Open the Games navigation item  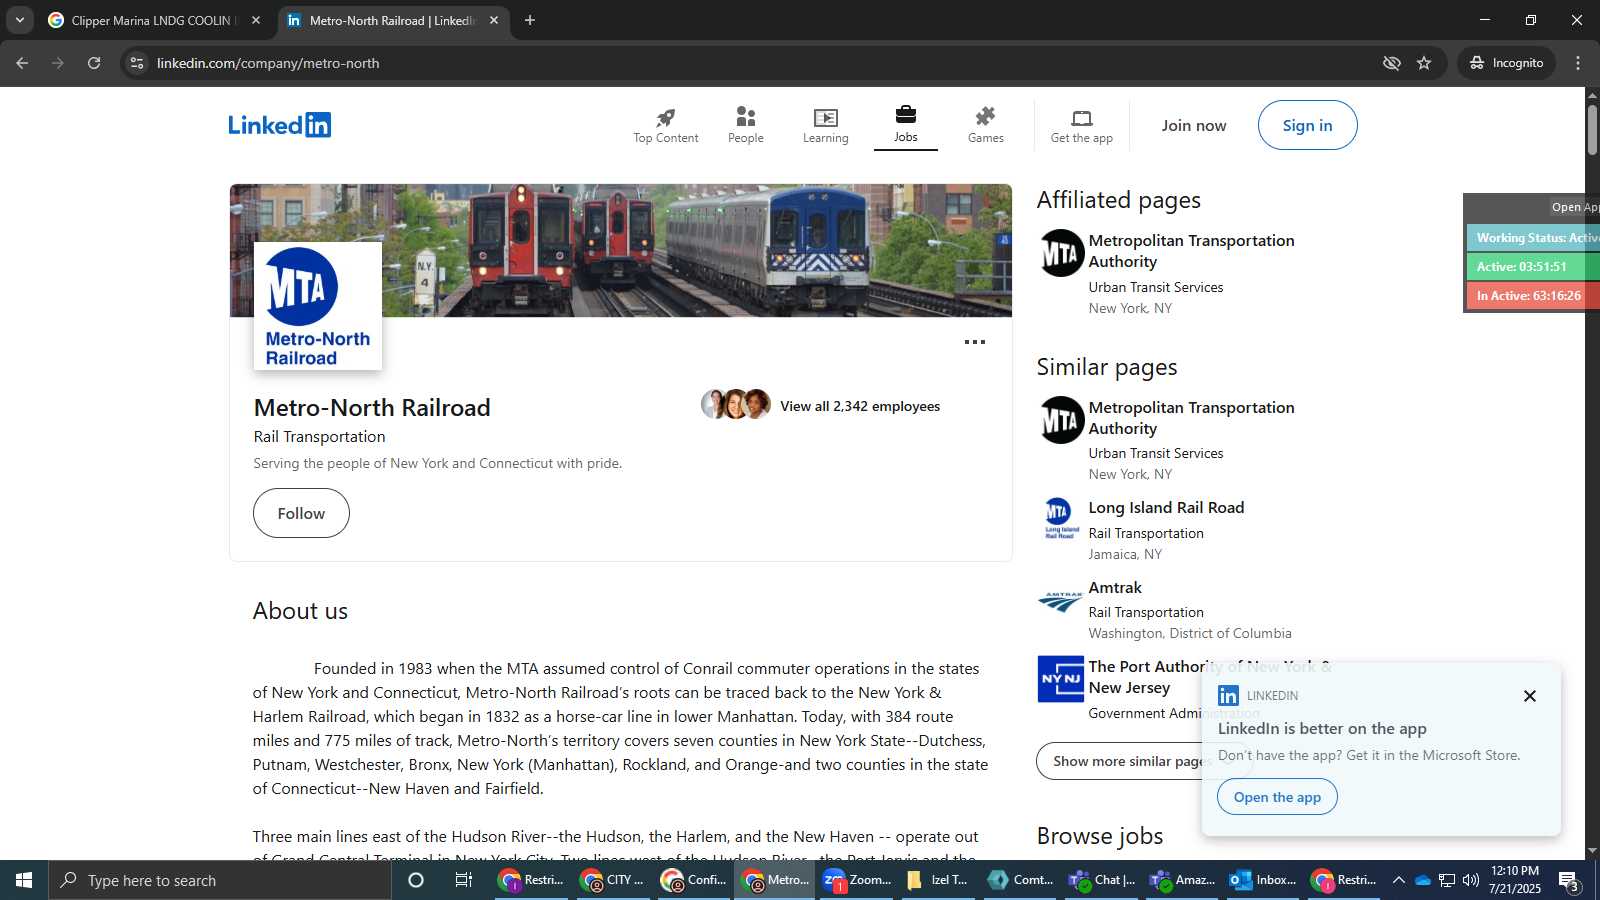click(x=985, y=126)
